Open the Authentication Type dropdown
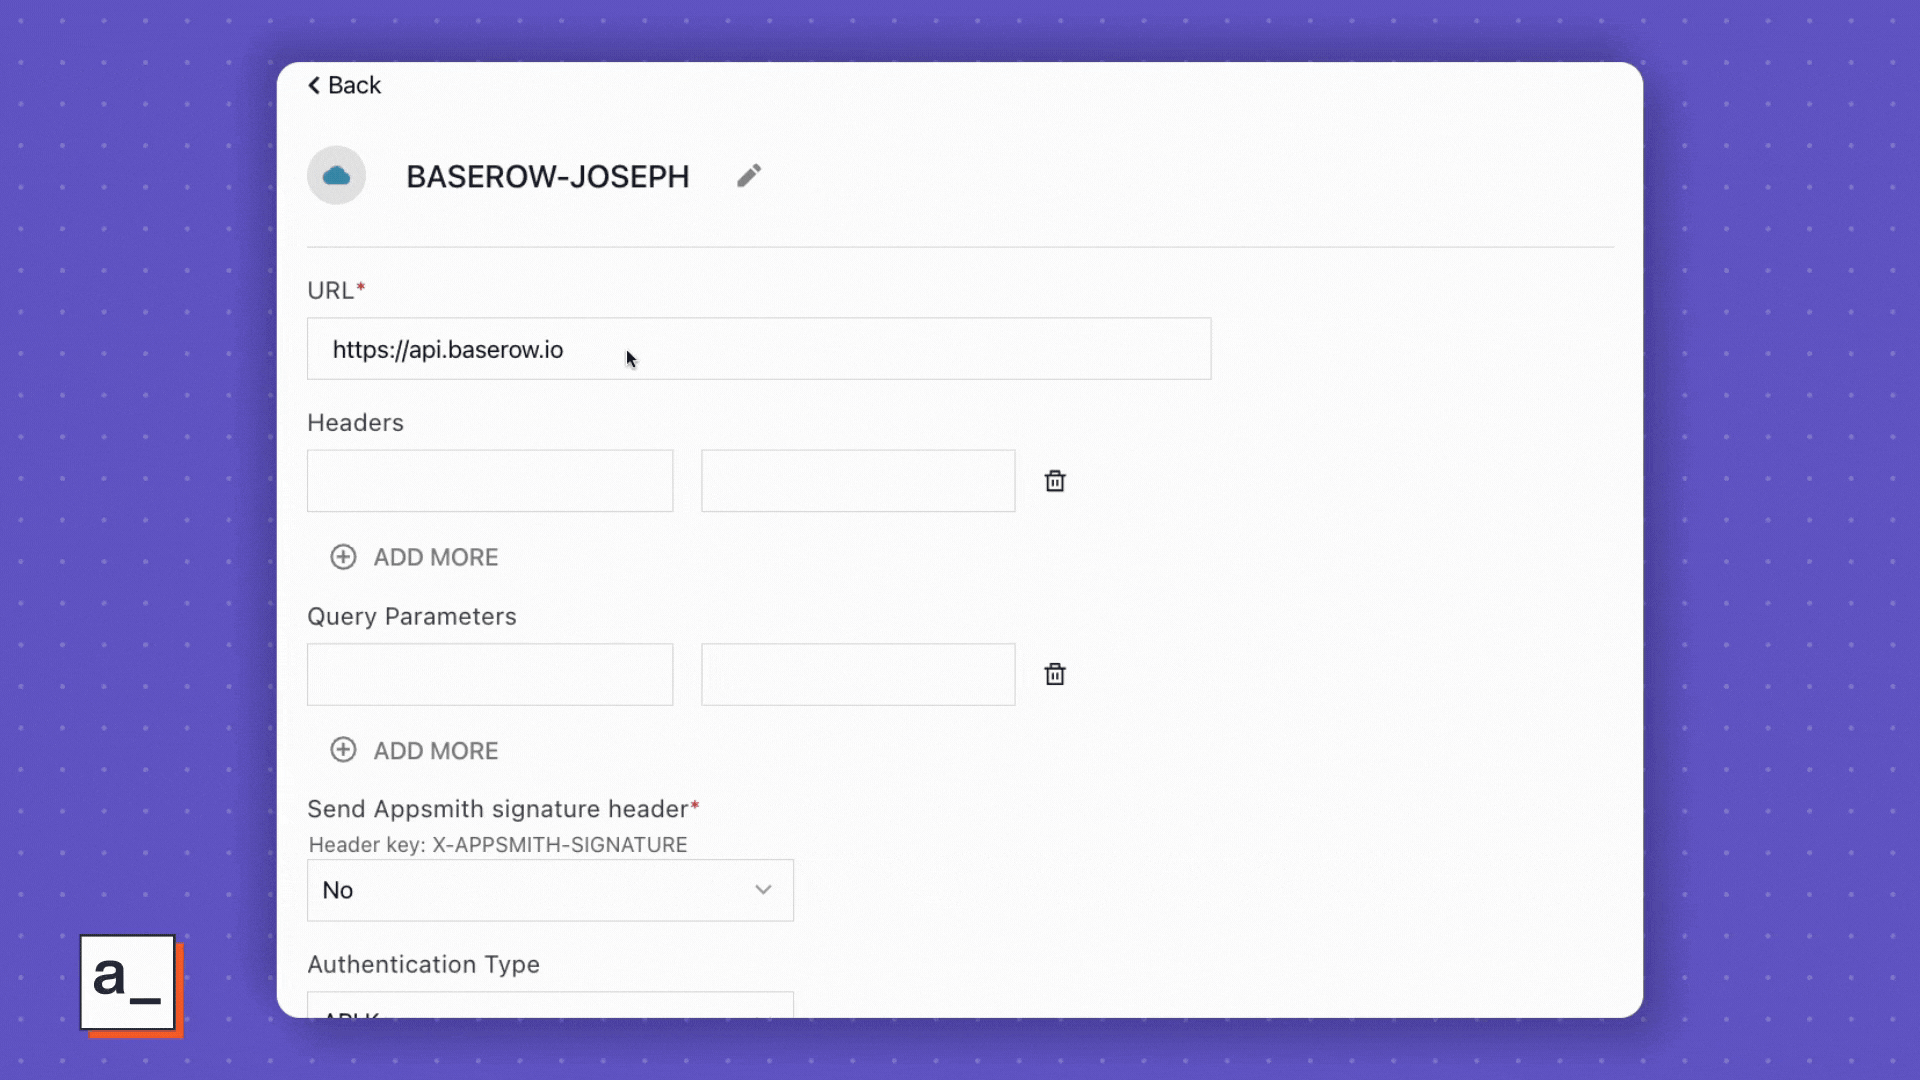This screenshot has width=1920, height=1080. coord(549,1005)
